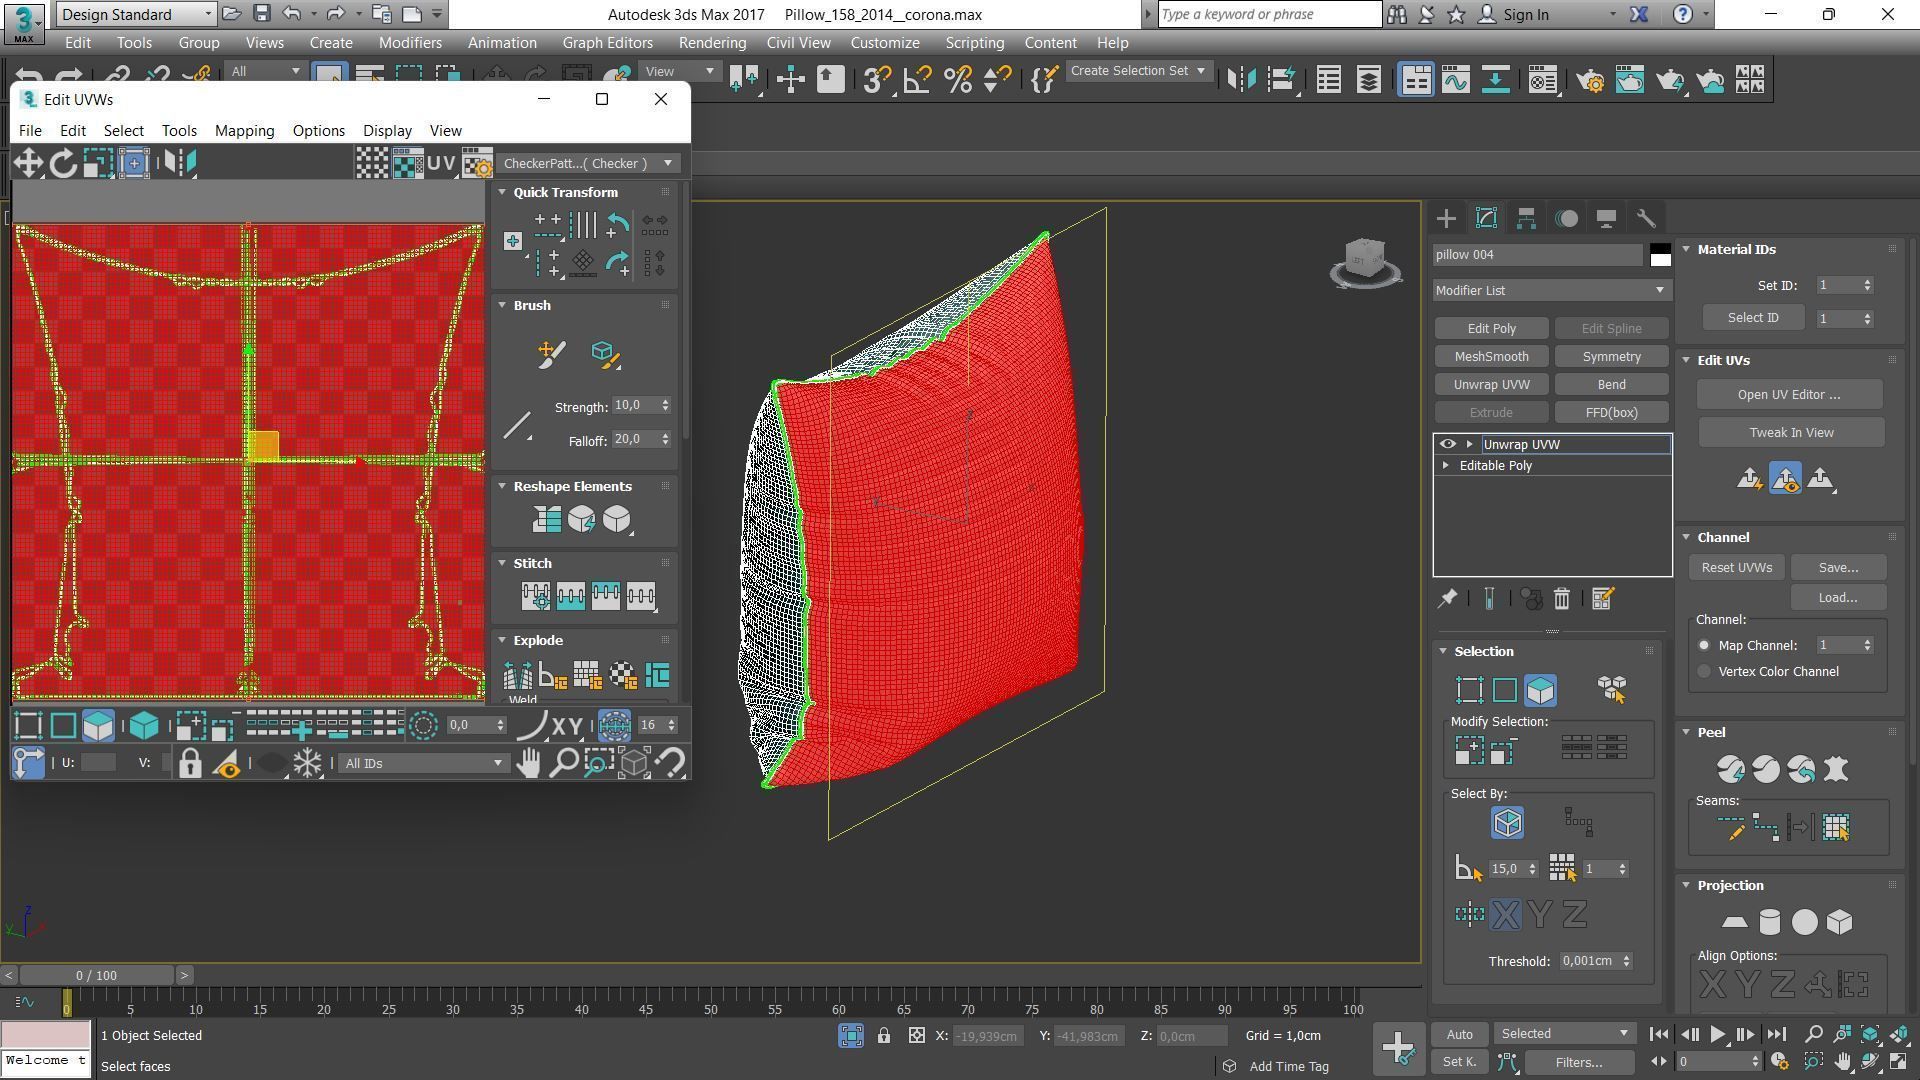
Task: Expand the Editable Poly stack entry
Action: coord(1446,466)
